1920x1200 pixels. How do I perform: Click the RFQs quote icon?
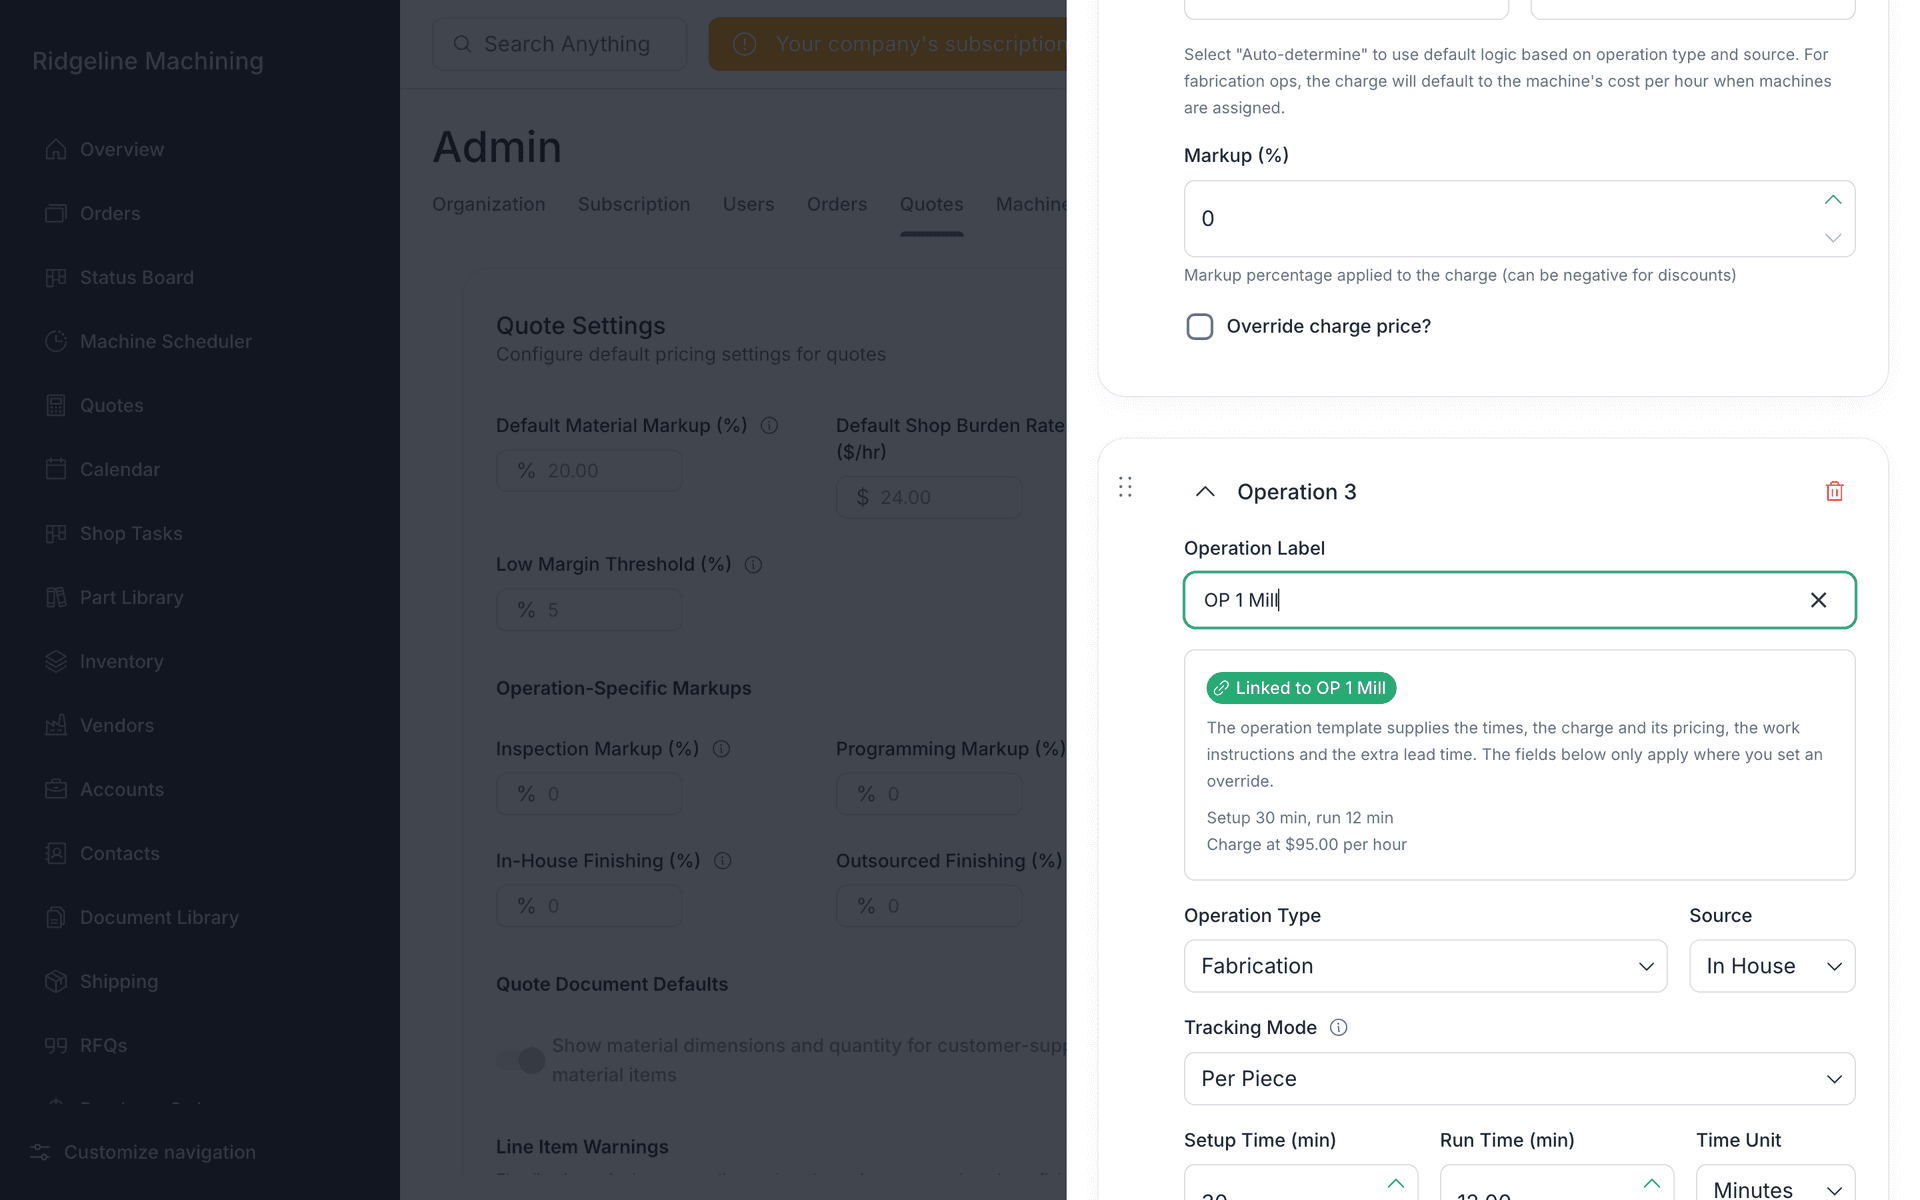click(56, 1045)
